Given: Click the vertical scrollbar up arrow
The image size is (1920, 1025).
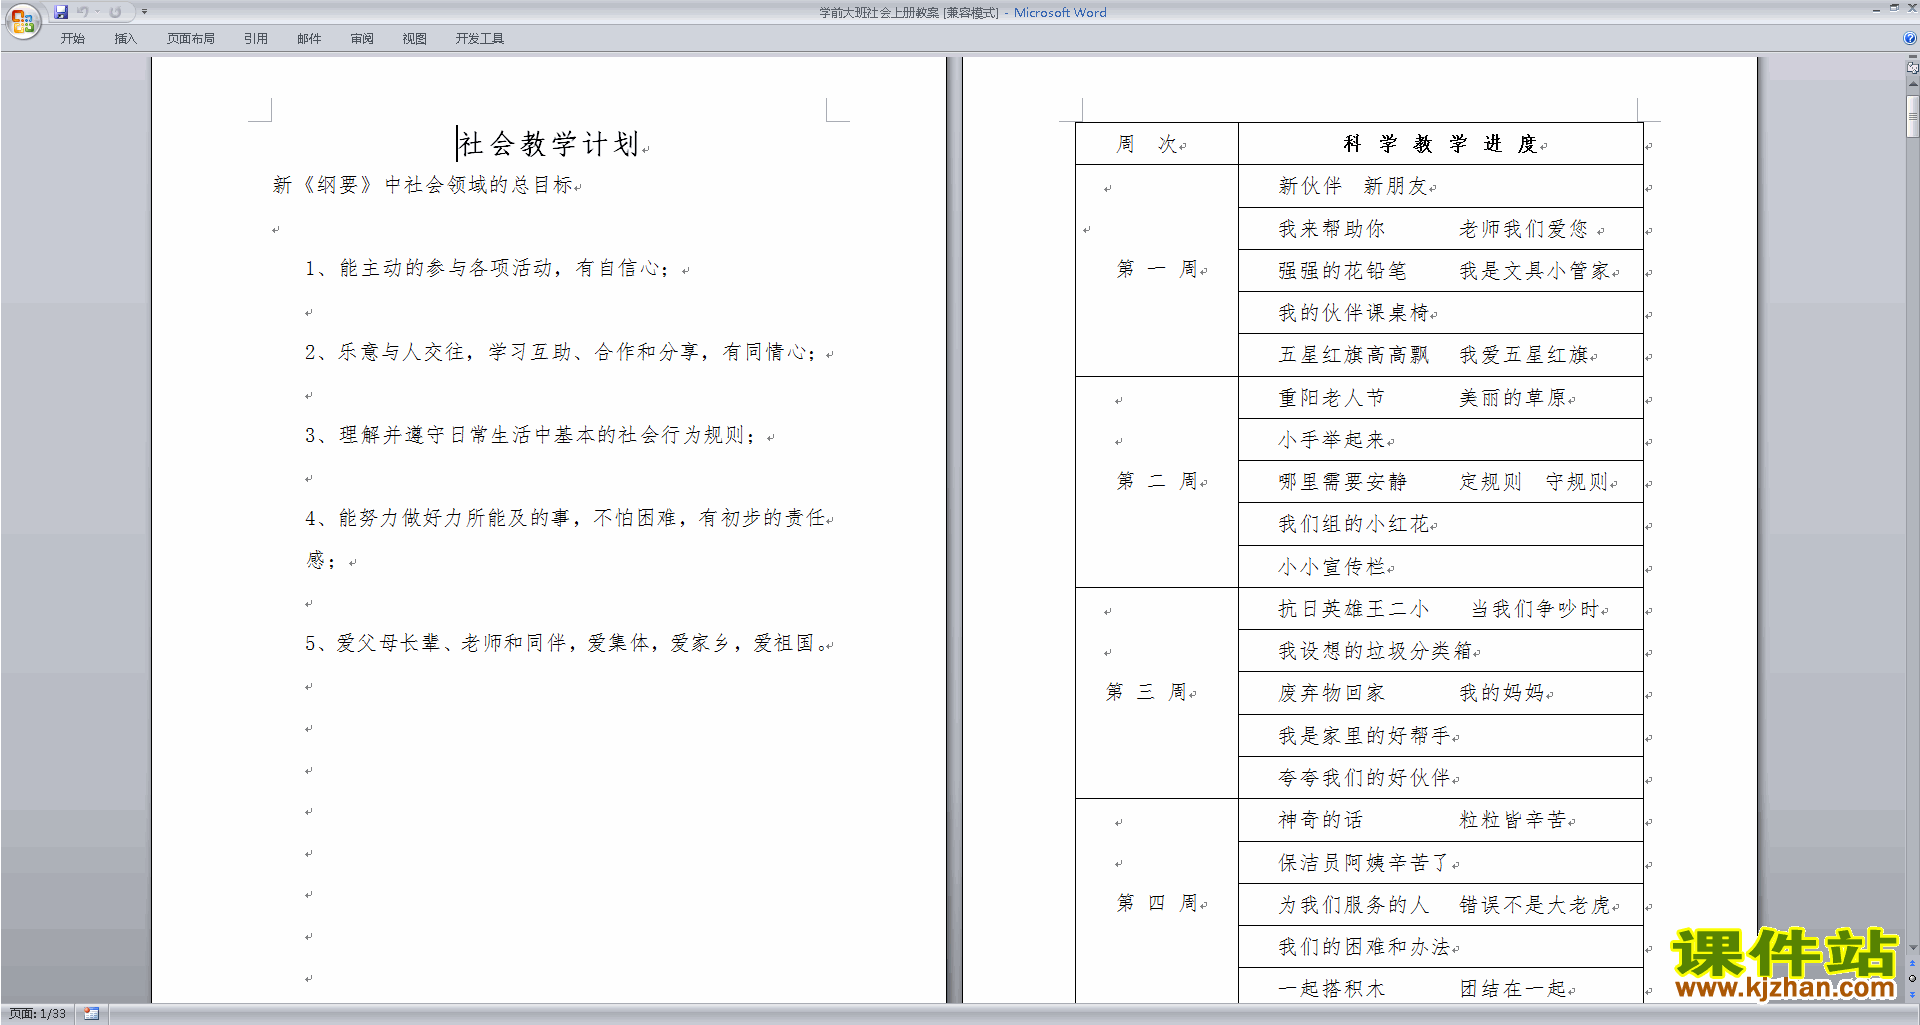Looking at the screenshot, I should point(1912,84).
